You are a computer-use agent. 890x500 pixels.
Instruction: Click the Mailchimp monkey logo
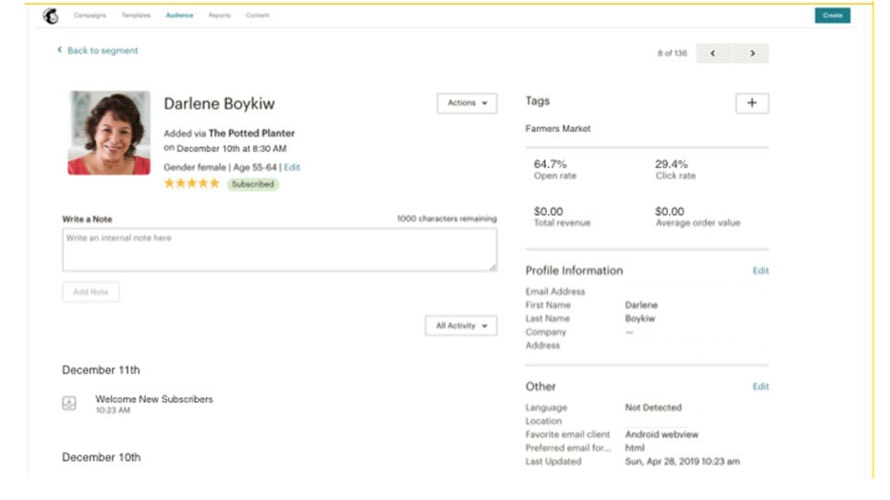point(51,16)
